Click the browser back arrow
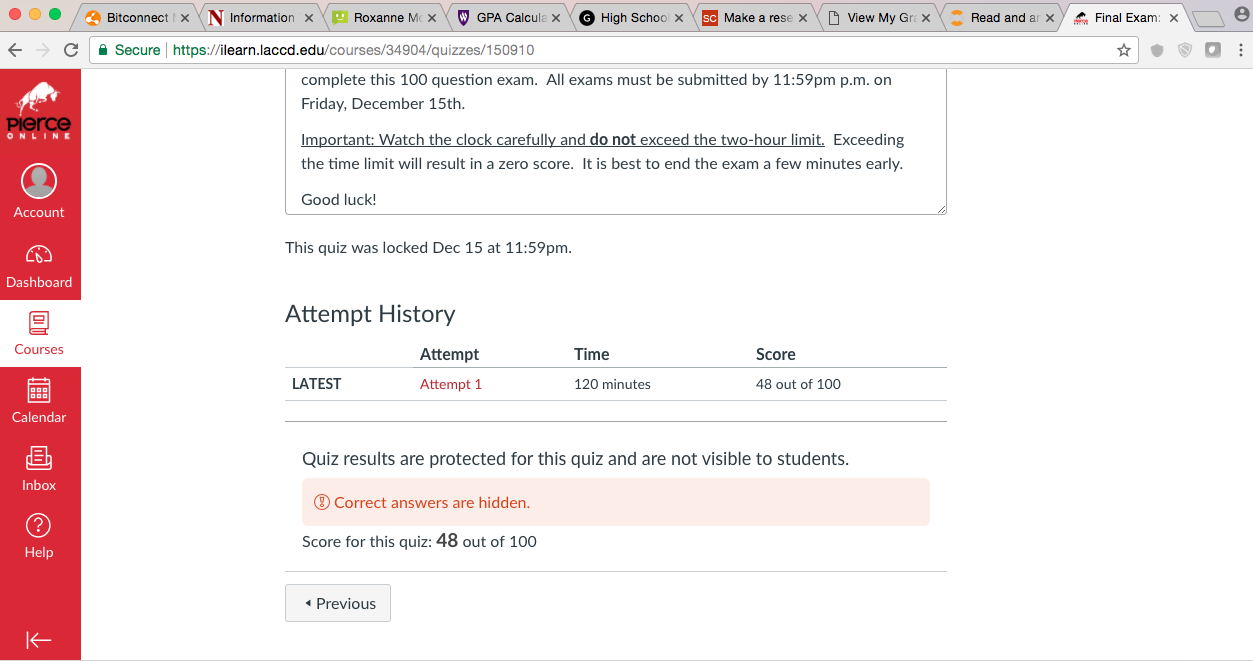 pyautogui.click(x=16, y=50)
